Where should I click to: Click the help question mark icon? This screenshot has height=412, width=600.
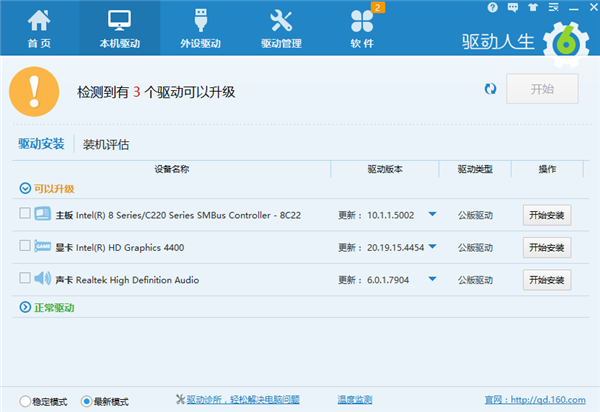coord(492,8)
